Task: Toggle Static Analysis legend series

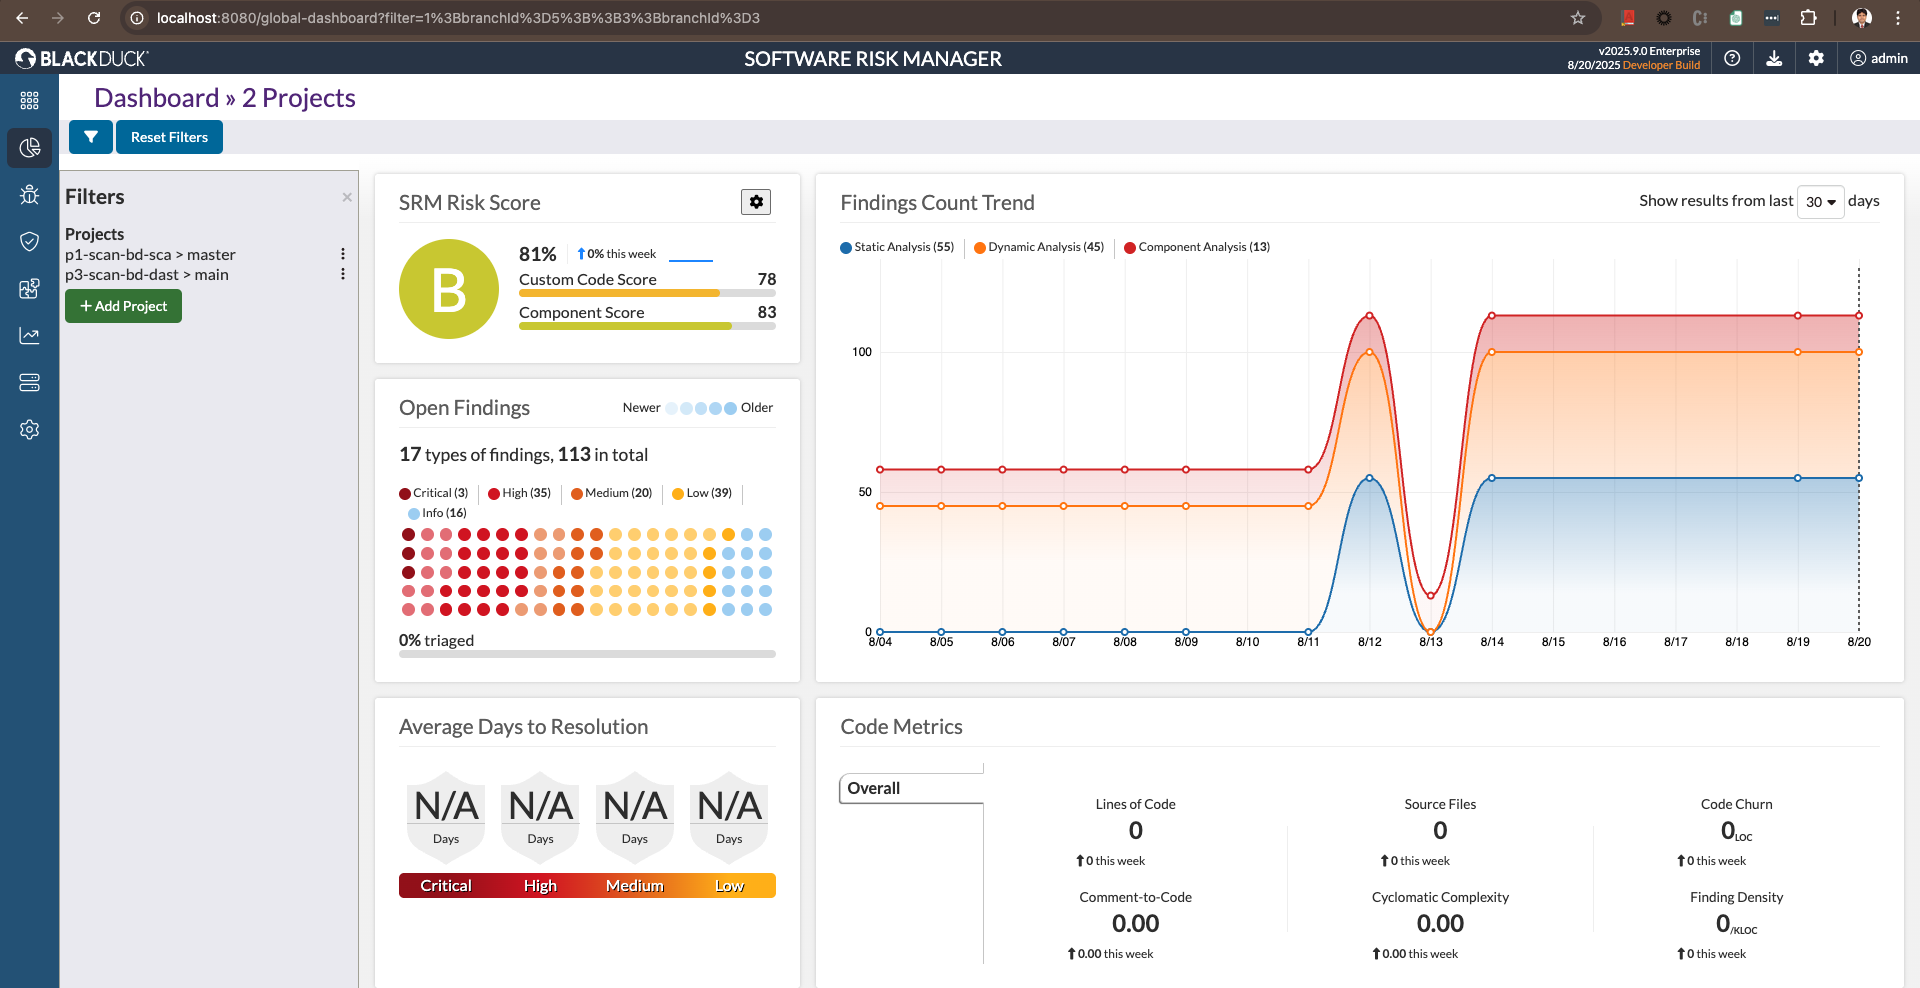Action: [x=897, y=247]
